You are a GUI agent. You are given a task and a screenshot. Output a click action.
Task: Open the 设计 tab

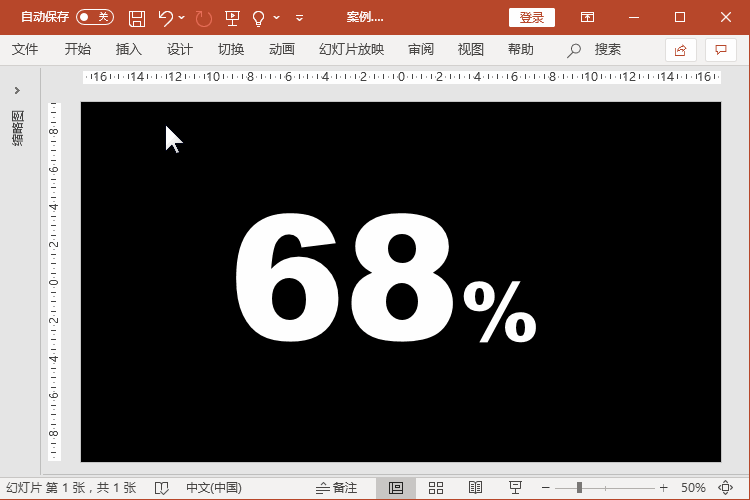(180, 49)
